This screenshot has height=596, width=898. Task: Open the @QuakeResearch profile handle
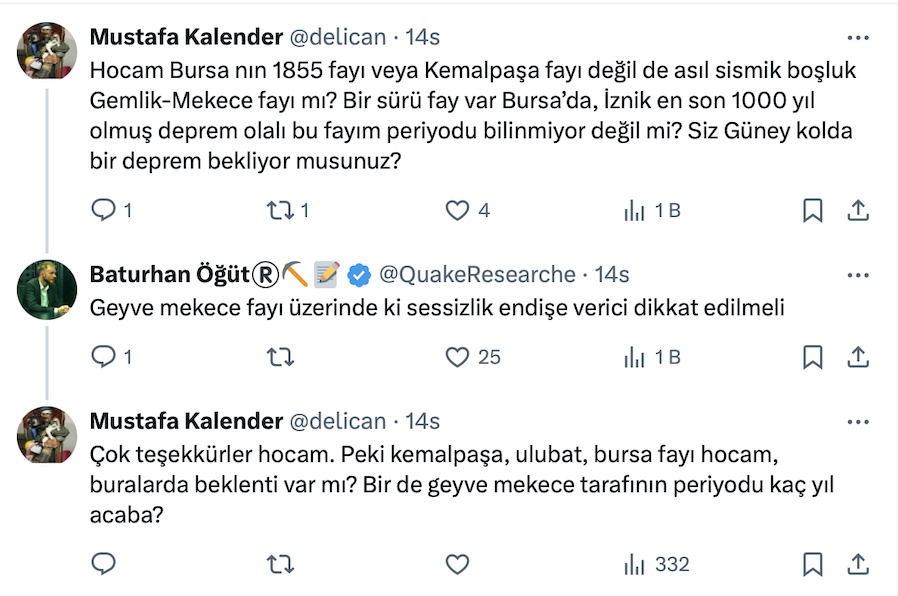coord(476,275)
